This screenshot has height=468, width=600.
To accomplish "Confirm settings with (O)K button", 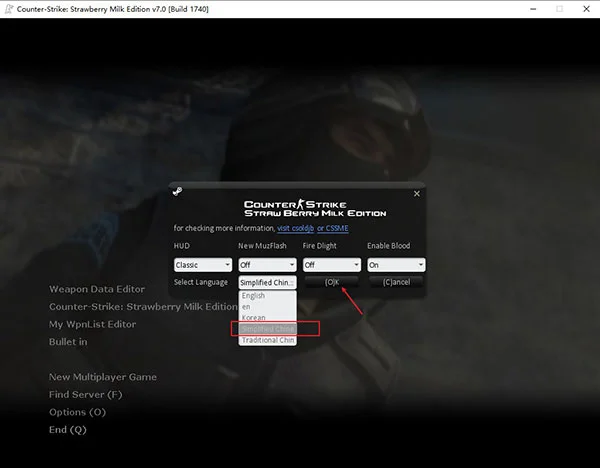I will tap(332, 282).
